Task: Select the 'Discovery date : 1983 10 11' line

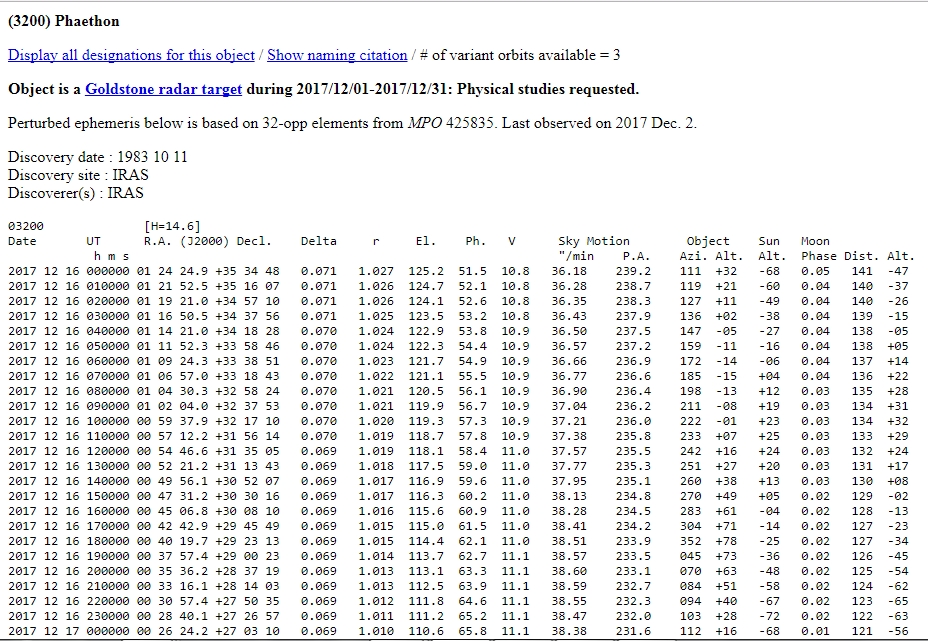Action: pyautogui.click(x=97, y=158)
